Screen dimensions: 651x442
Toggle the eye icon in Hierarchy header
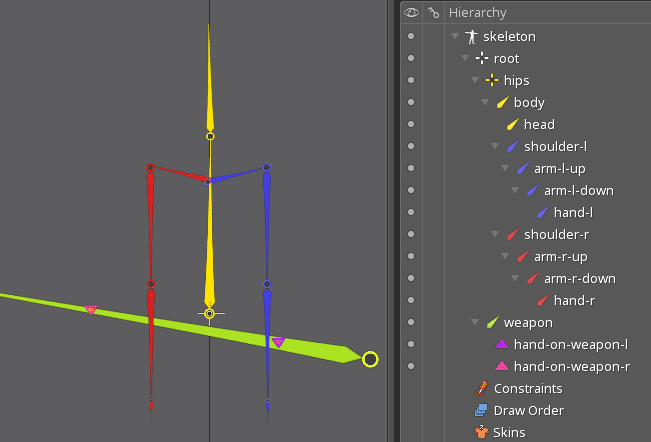[410, 13]
